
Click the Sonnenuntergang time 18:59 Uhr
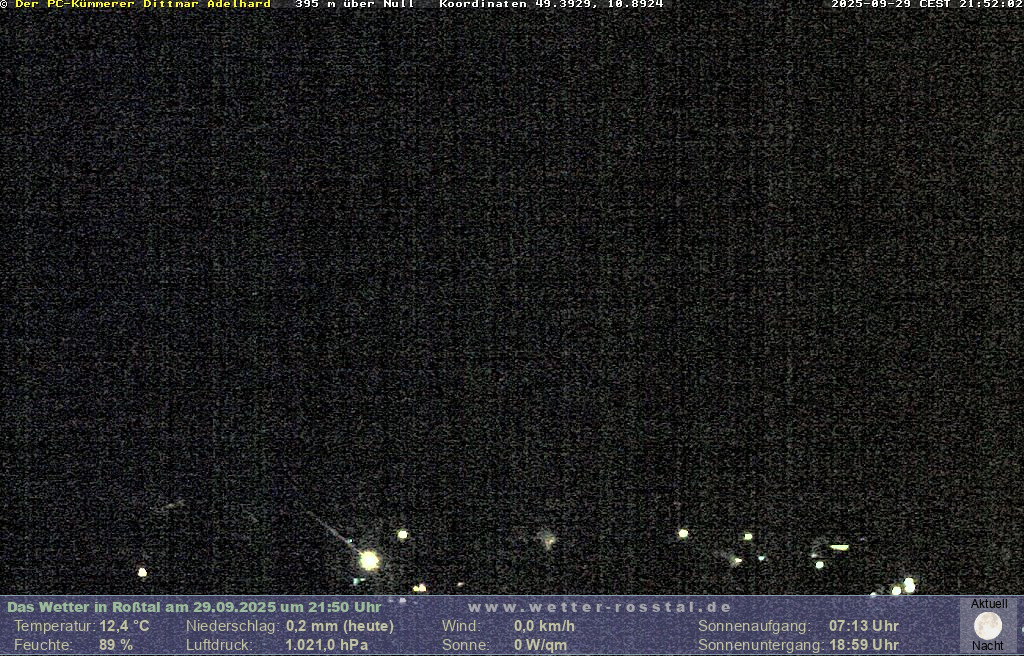pyautogui.click(x=863, y=645)
